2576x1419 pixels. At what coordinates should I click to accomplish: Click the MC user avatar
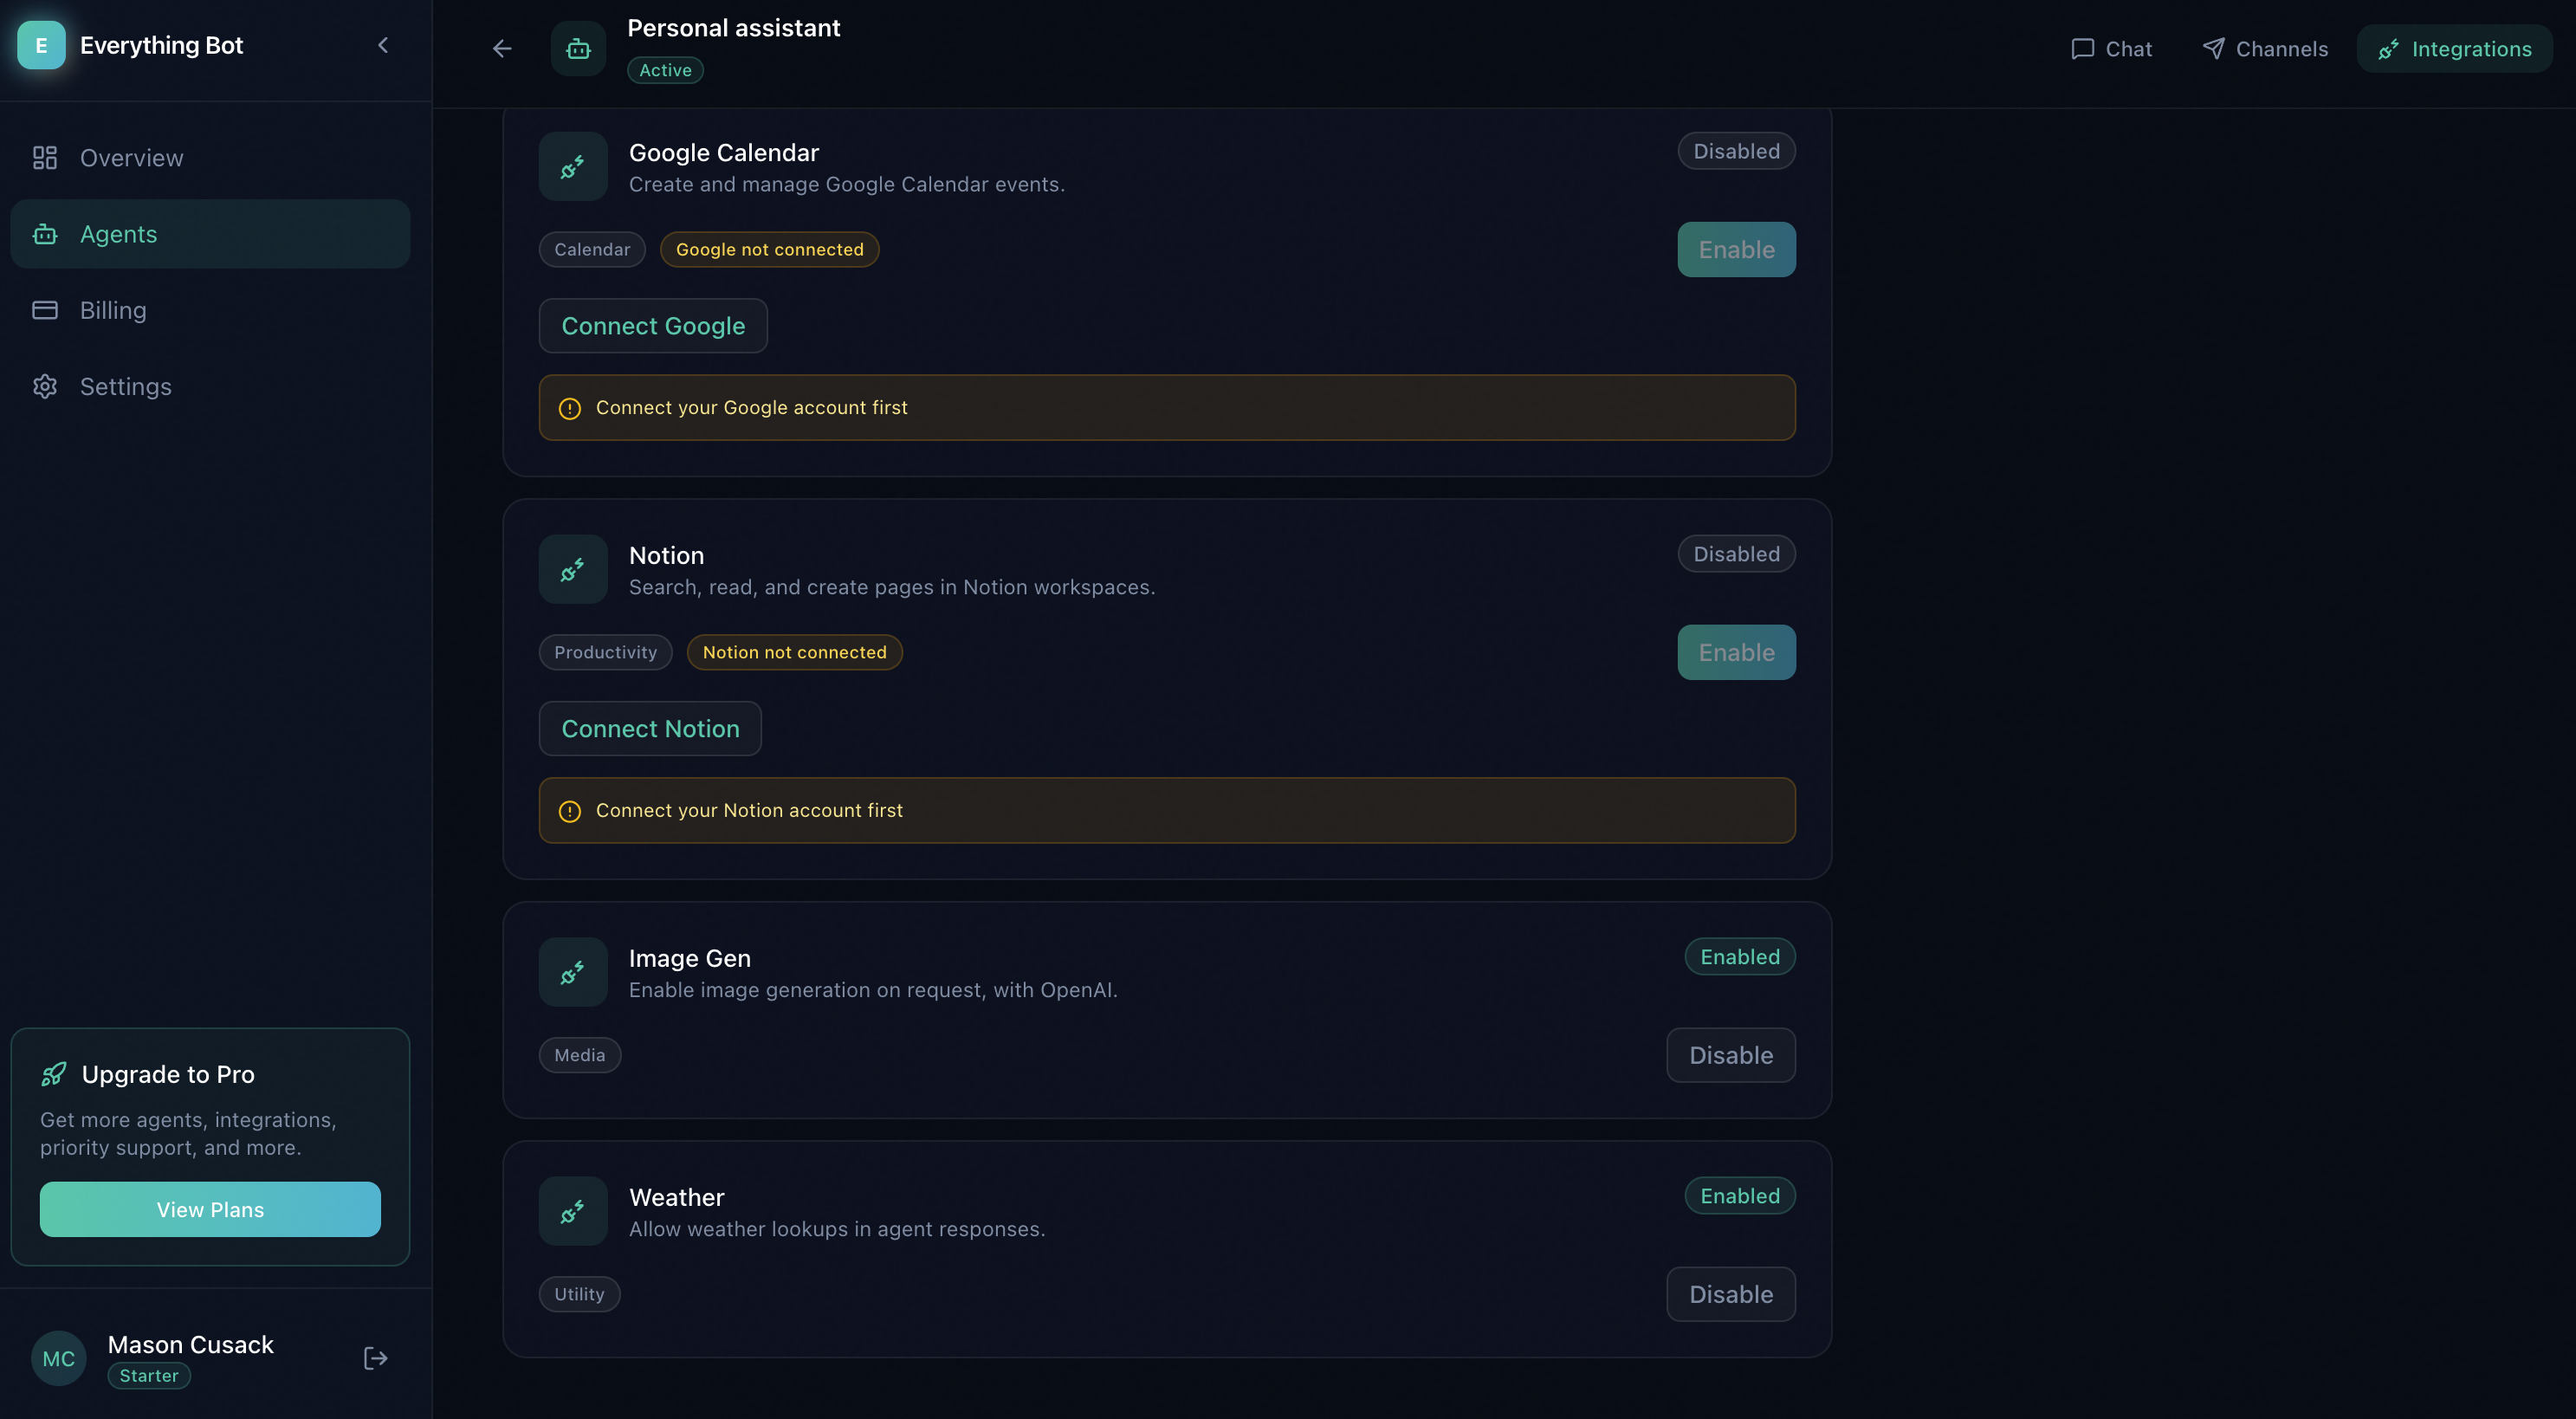59,1358
